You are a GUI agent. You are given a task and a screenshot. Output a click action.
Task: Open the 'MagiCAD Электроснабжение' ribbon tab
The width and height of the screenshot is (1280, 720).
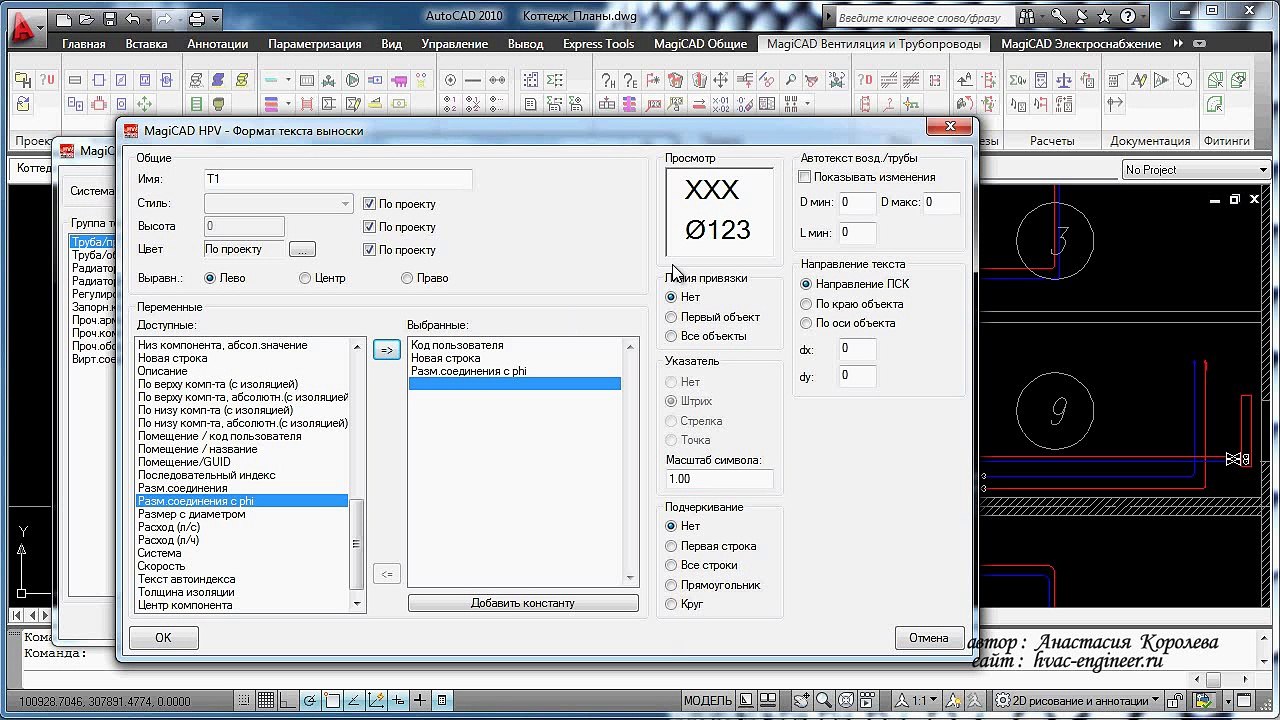tap(1081, 44)
